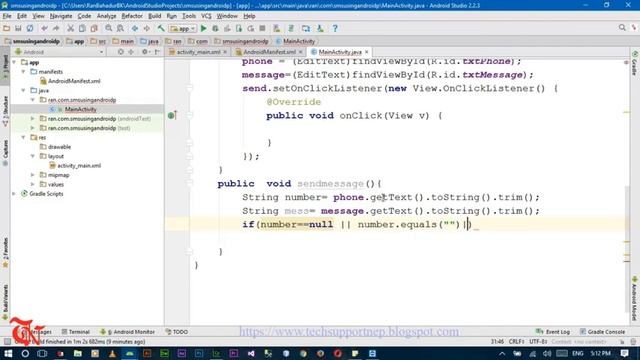640x360 pixels.
Task: Click the CRLF line separator status entry
Action: coord(516,342)
